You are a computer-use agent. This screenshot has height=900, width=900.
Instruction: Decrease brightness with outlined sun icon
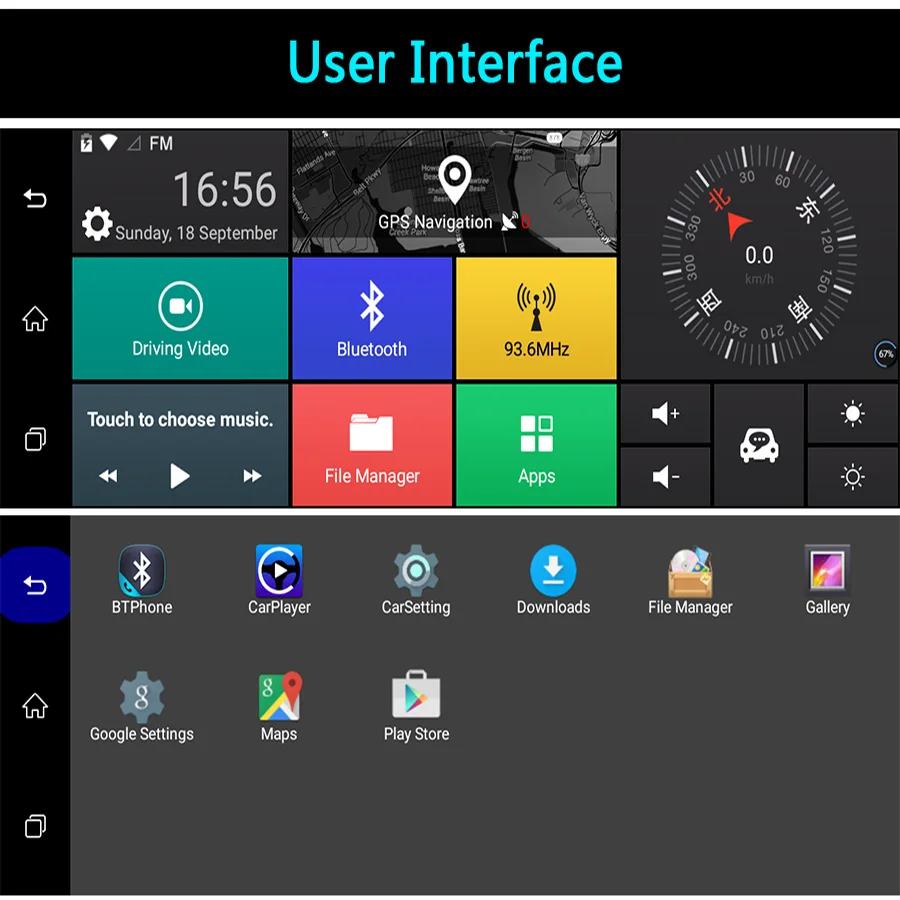coord(852,477)
